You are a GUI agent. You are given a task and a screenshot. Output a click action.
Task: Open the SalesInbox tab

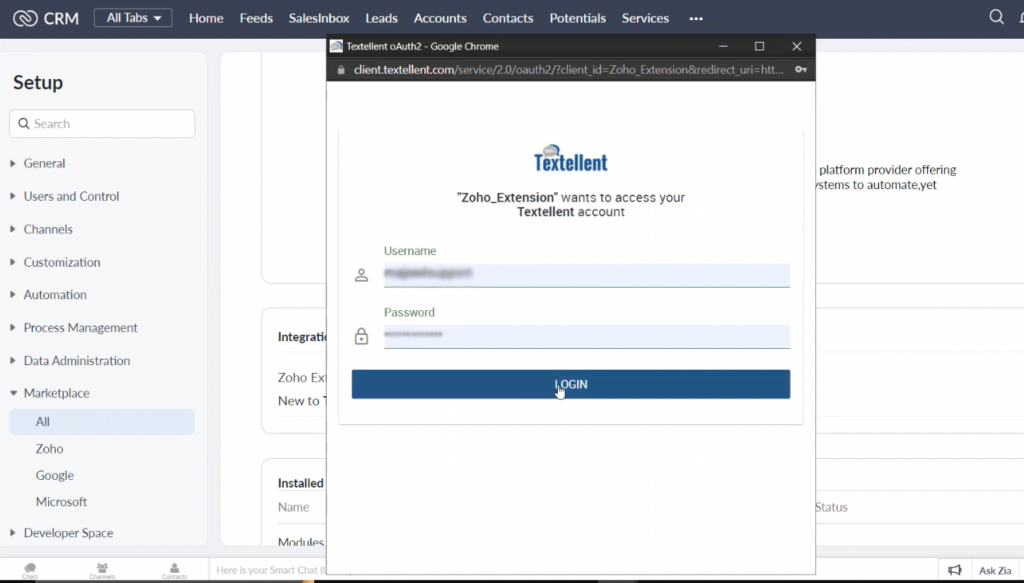tap(319, 18)
